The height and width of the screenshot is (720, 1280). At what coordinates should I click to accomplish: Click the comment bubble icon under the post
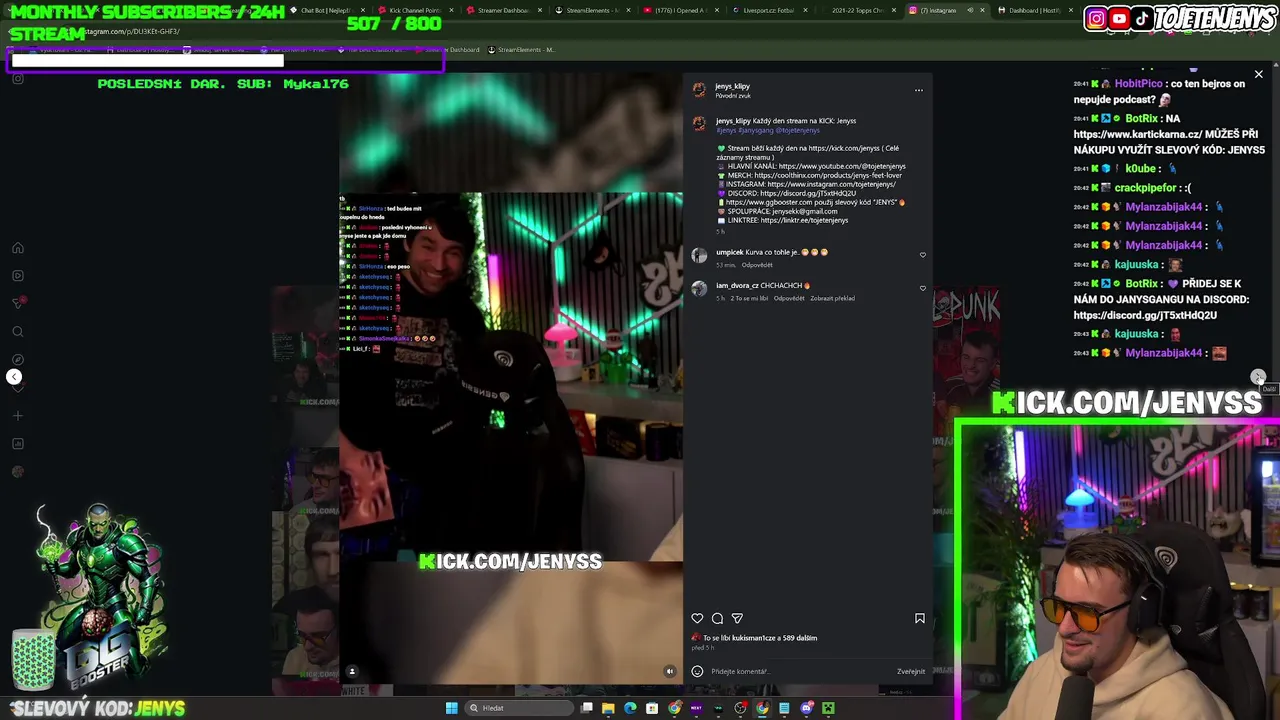coord(717,618)
